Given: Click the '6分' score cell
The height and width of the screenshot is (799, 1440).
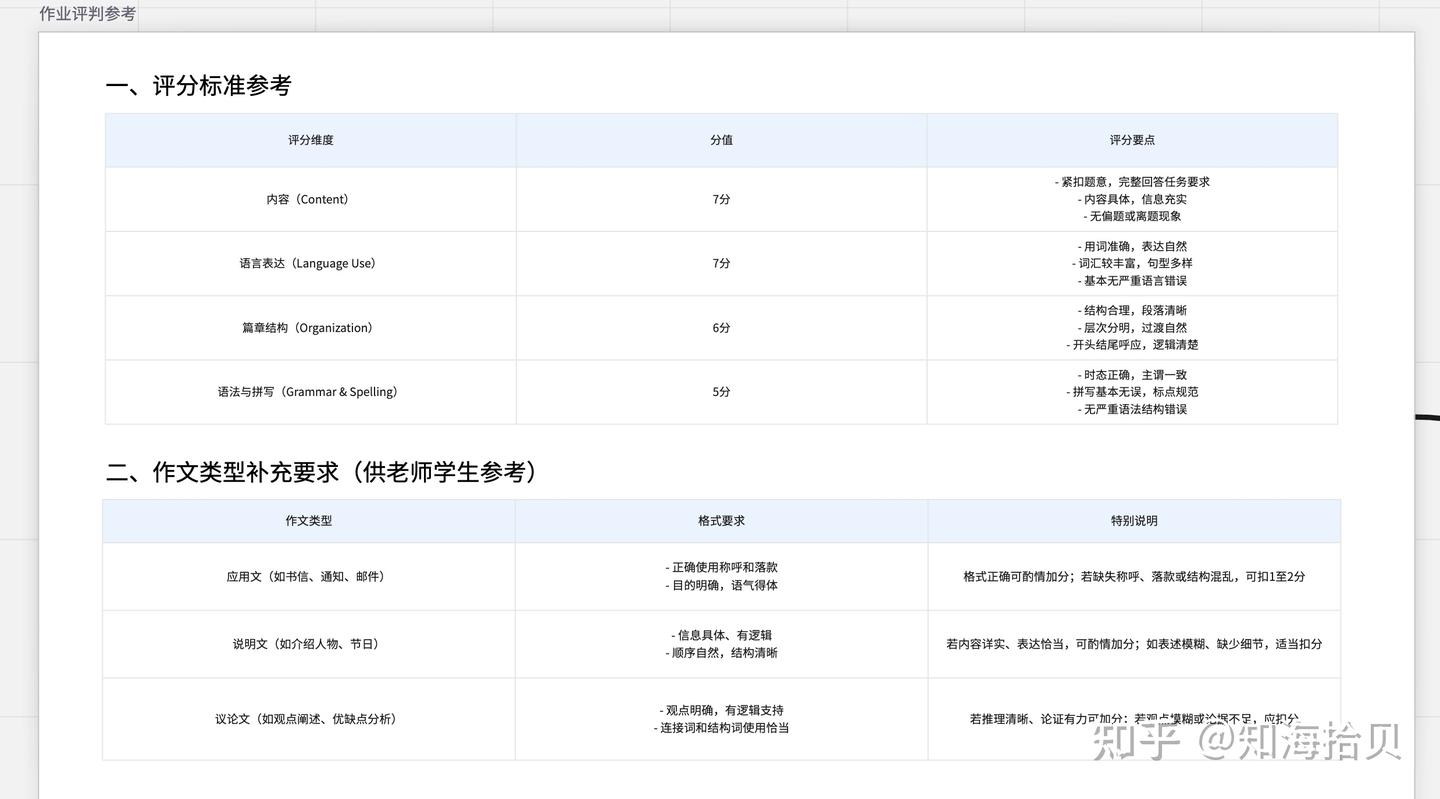Looking at the screenshot, I should [721, 328].
